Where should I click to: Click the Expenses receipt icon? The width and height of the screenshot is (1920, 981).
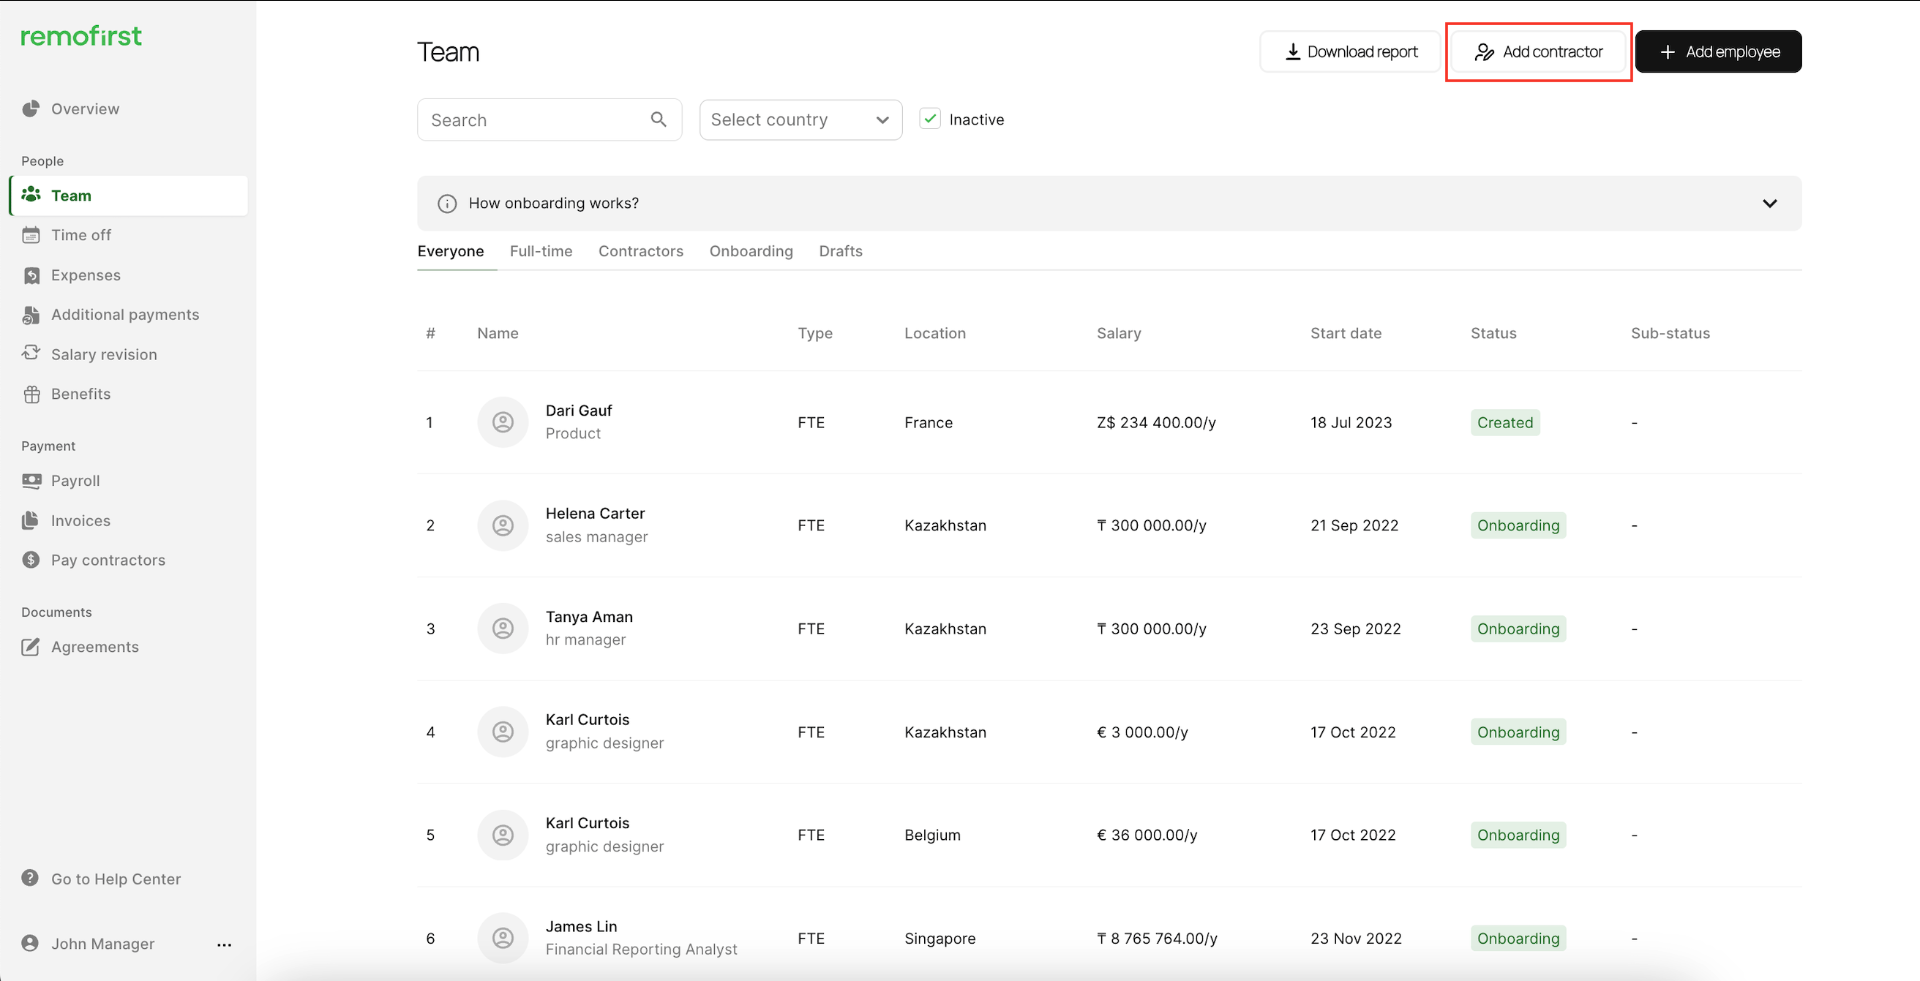(31, 275)
